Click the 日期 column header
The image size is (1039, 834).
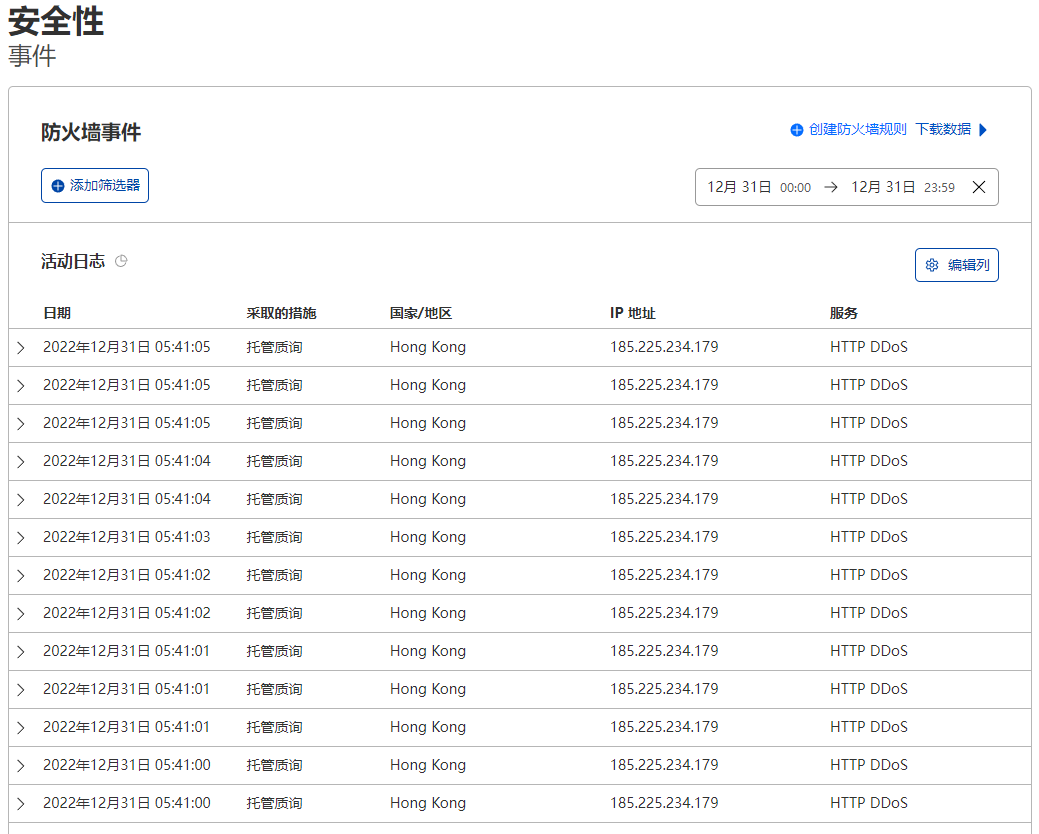point(57,313)
